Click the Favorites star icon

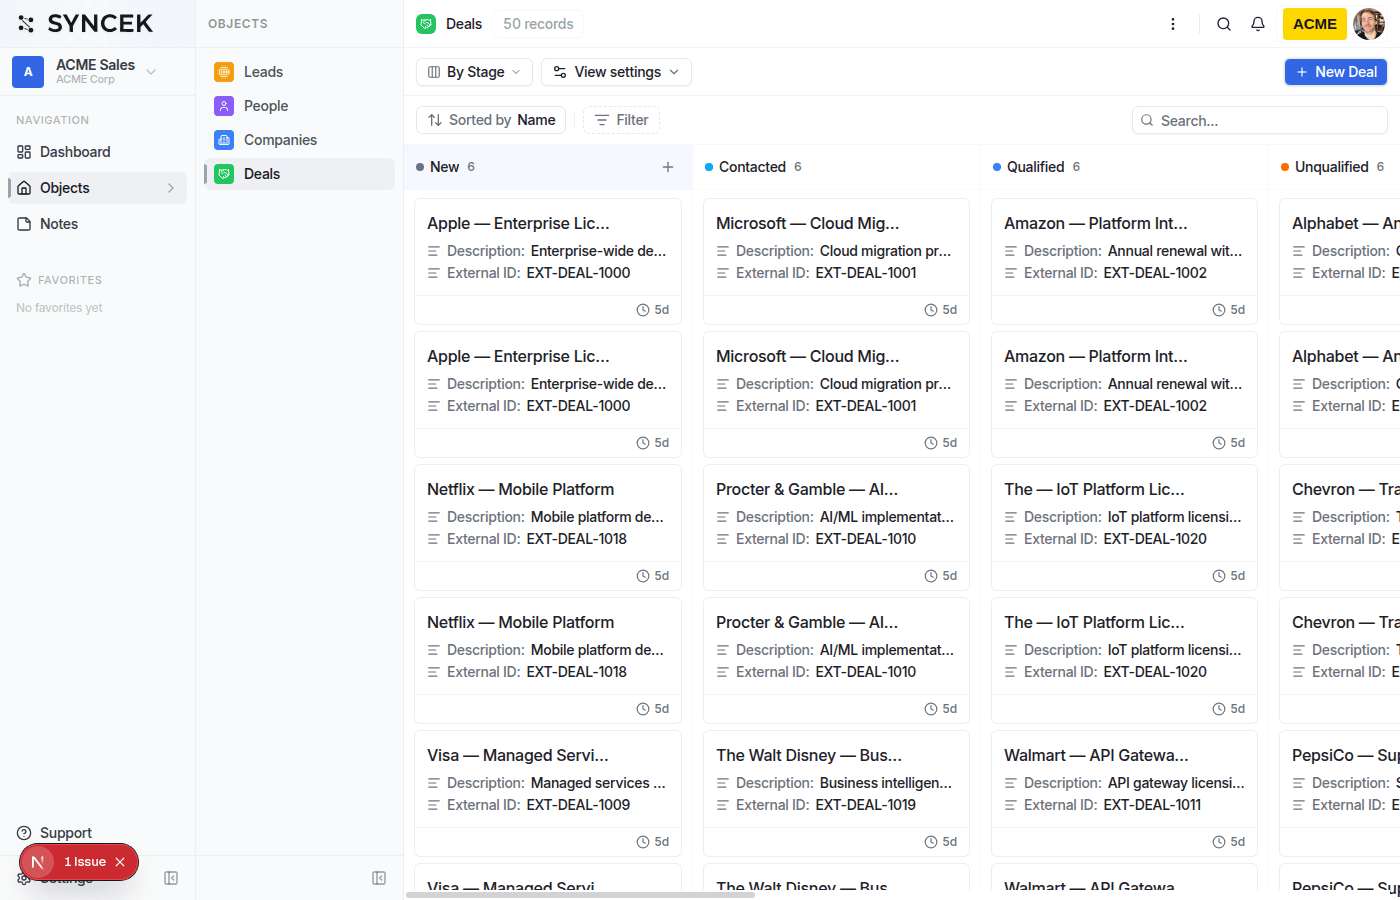click(x=24, y=280)
